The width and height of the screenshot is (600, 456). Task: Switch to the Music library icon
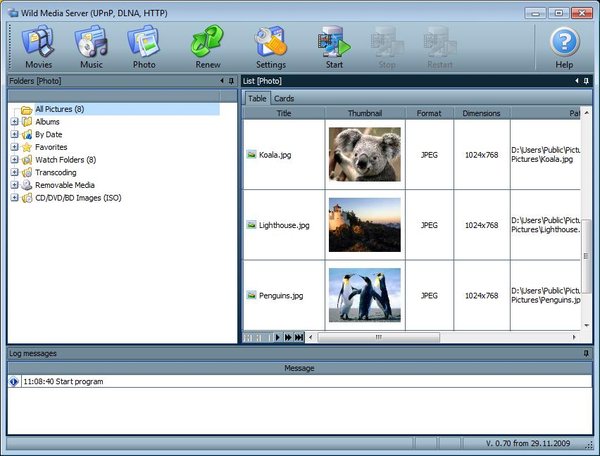[x=91, y=46]
